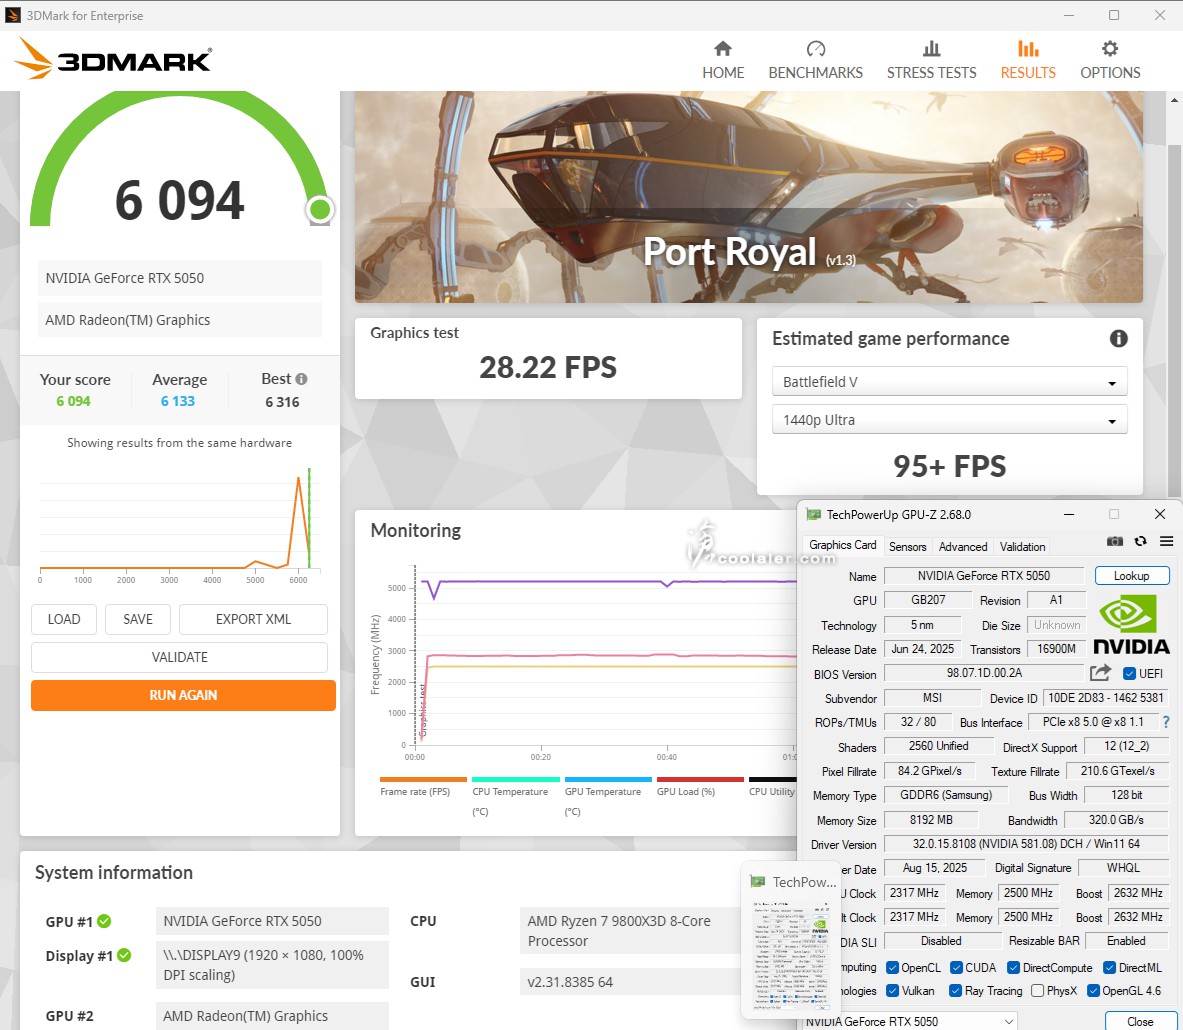Click the NVIDIA logo in GPU-Z
This screenshot has width=1183, height=1030.
click(x=1131, y=624)
